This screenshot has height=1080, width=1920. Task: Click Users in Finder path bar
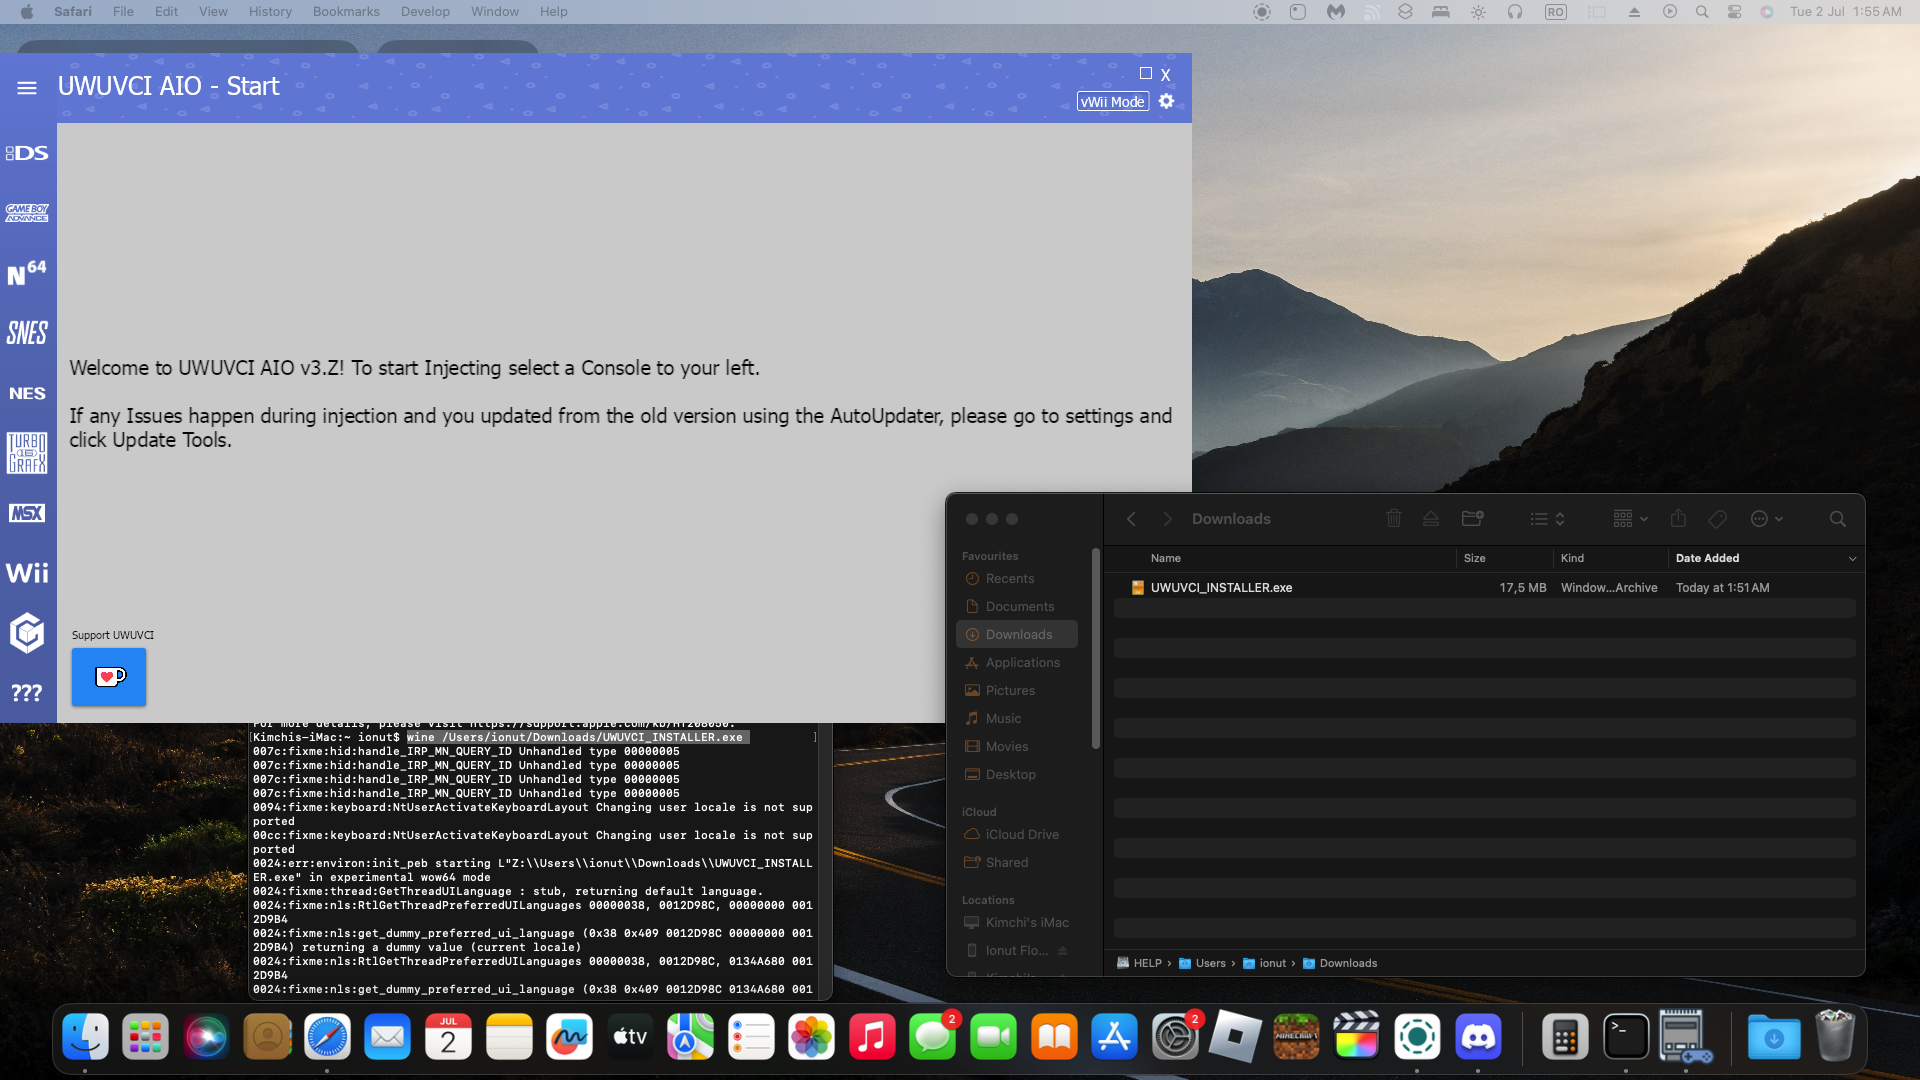[x=1202, y=964]
